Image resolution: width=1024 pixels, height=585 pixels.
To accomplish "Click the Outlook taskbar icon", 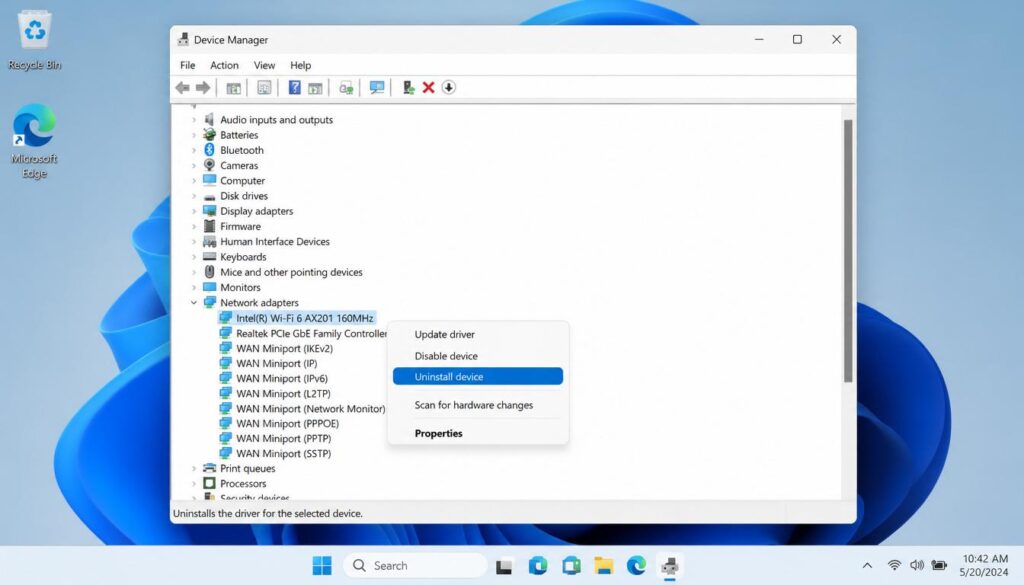I will tap(571, 565).
